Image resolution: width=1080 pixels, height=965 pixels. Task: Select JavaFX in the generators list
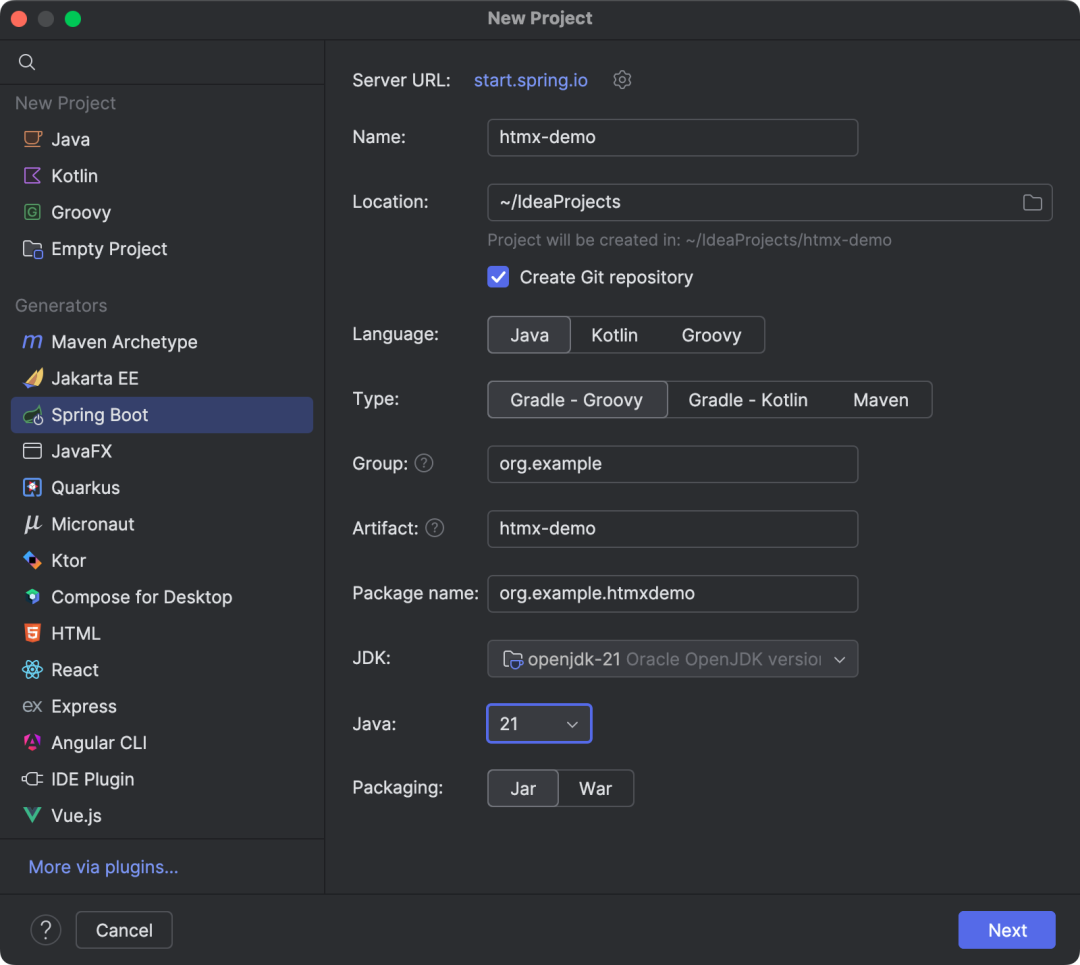(x=162, y=451)
